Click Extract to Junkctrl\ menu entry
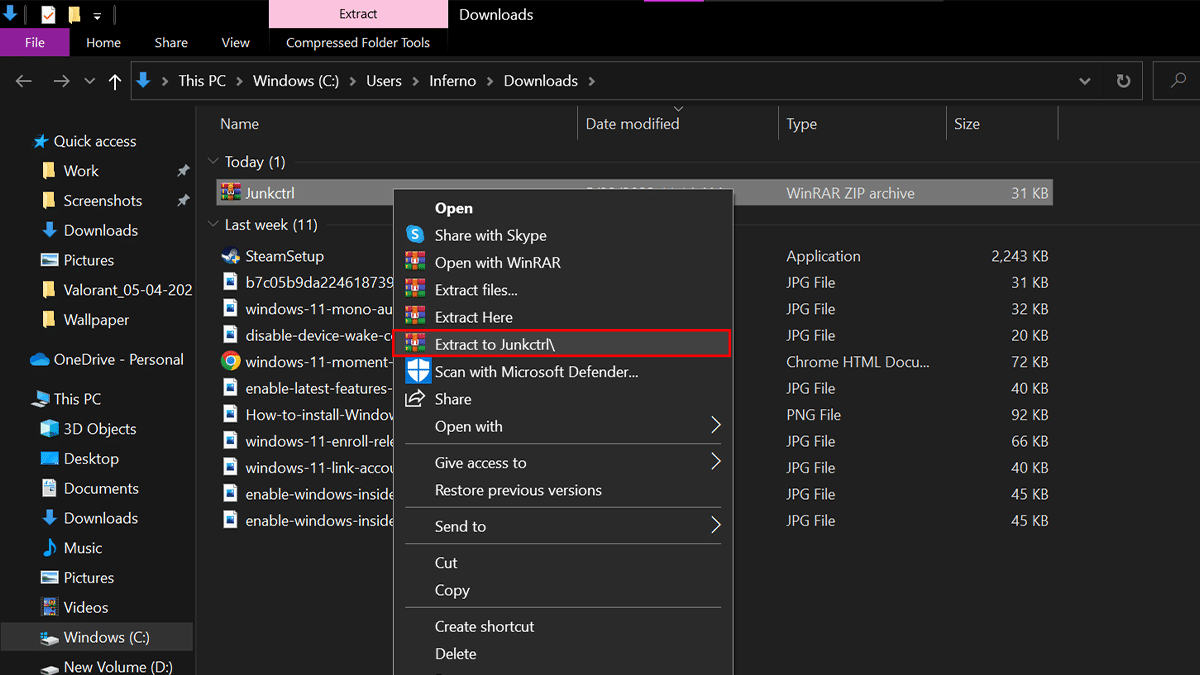Image resolution: width=1200 pixels, height=675 pixels. pyautogui.click(x=501, y=344)
